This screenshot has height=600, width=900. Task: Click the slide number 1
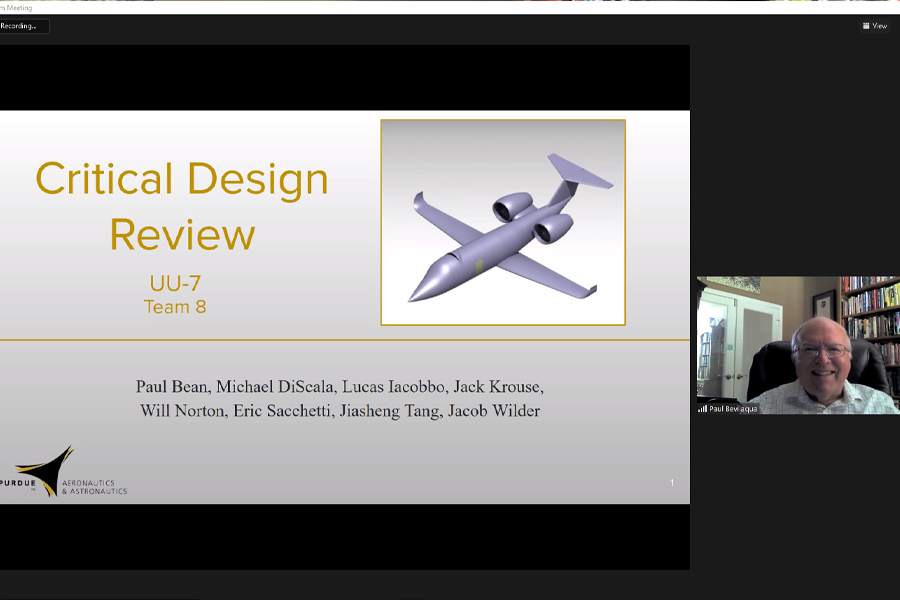pyautogui.click(x=672, y=483)
